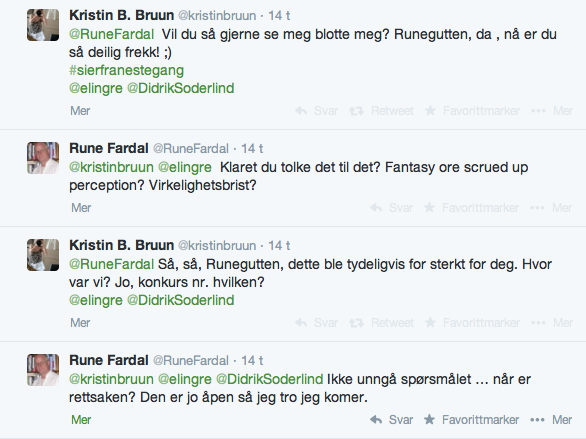Open the #sierfranestegang hashtag
The image size is (586, 439).
[126, 70]
